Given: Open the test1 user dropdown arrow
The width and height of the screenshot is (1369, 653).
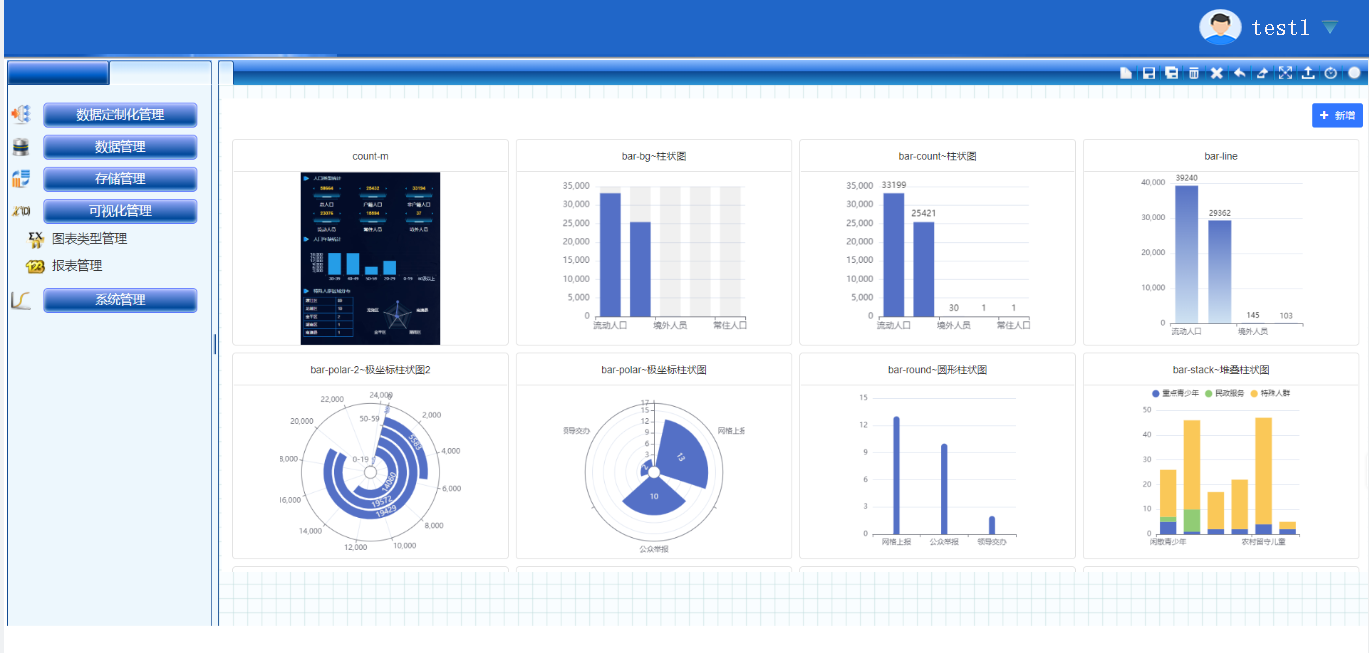Looking at the screenshot, I should click(x=1329, y=28).
